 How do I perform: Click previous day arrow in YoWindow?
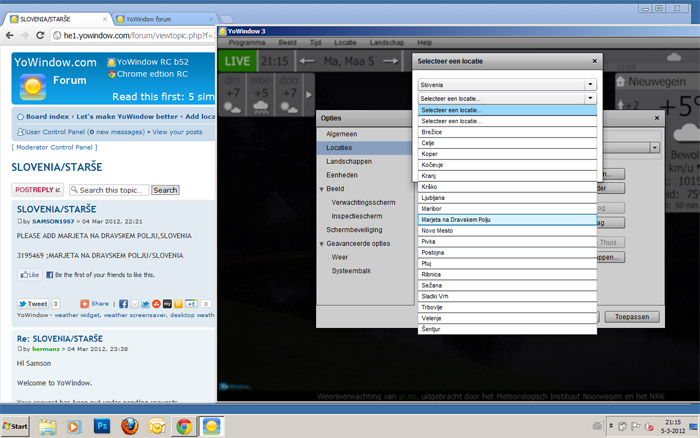307,61
